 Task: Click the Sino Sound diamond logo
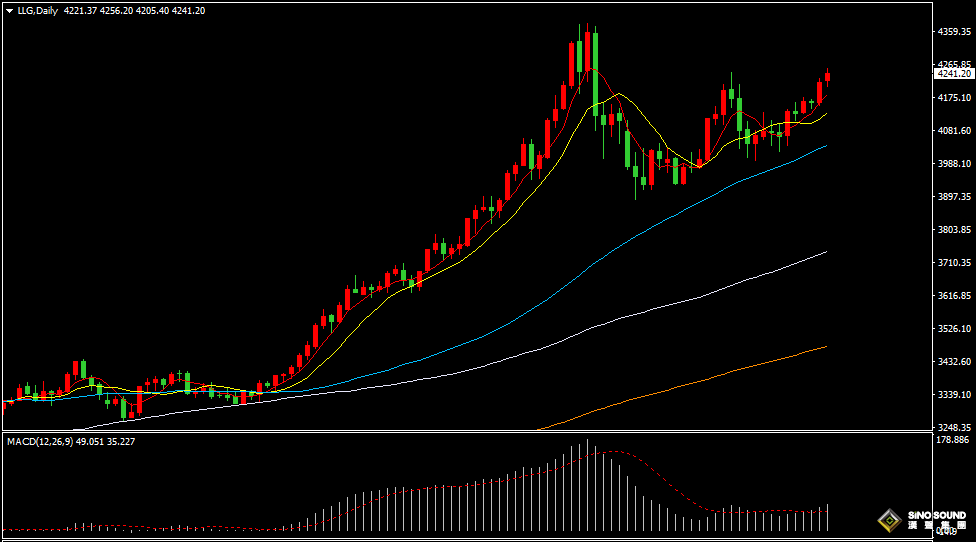tap(889, 520)
